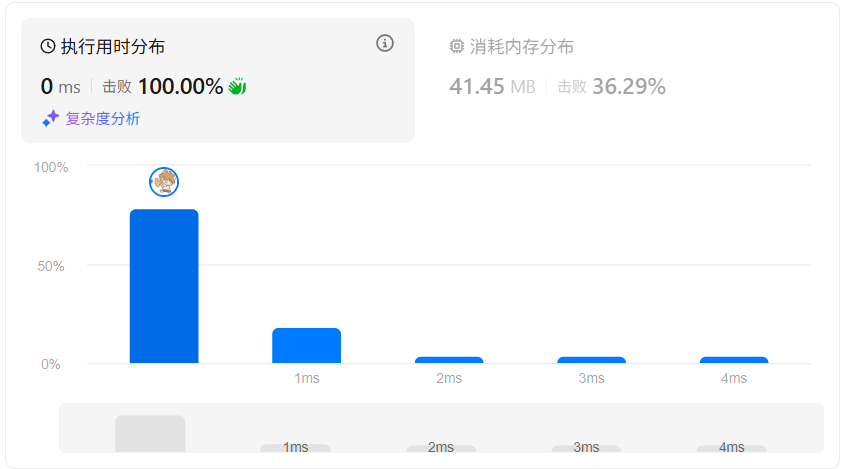Click the 100% y-axis label
The image size is (843, 469).
coord(51,167)
